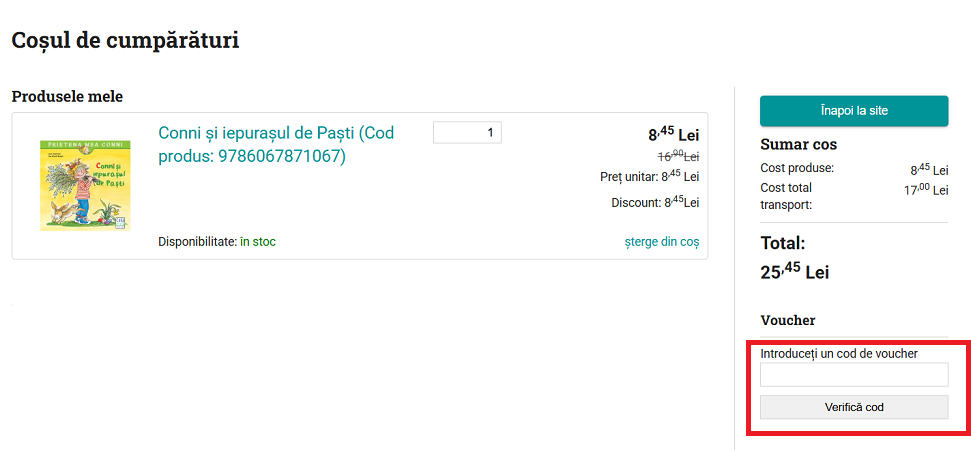Open the Conni și iepurașul de Paști link
This screenshot has height=450, width=971.
[x=276, y=145]
